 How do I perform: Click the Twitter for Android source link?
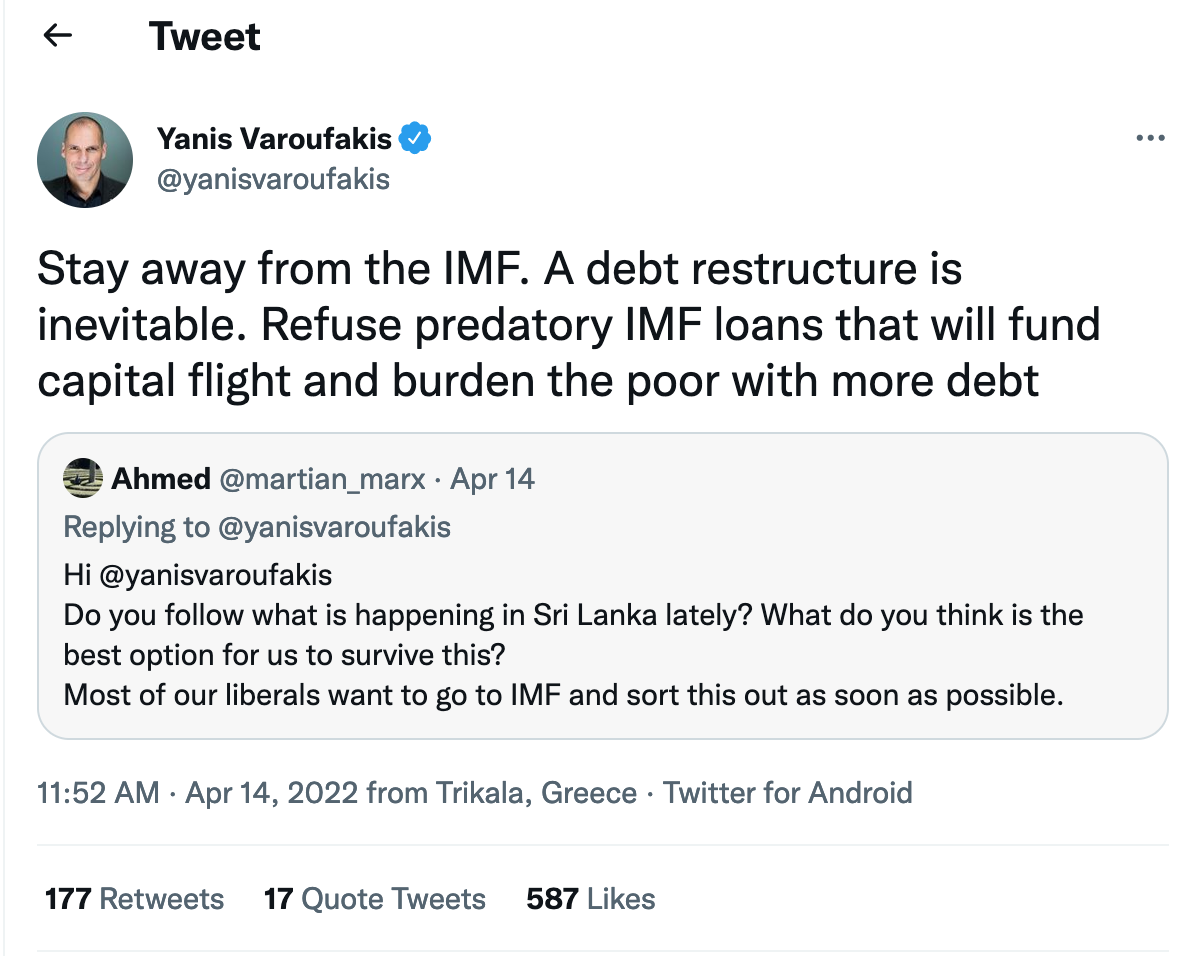coord(788,793)
